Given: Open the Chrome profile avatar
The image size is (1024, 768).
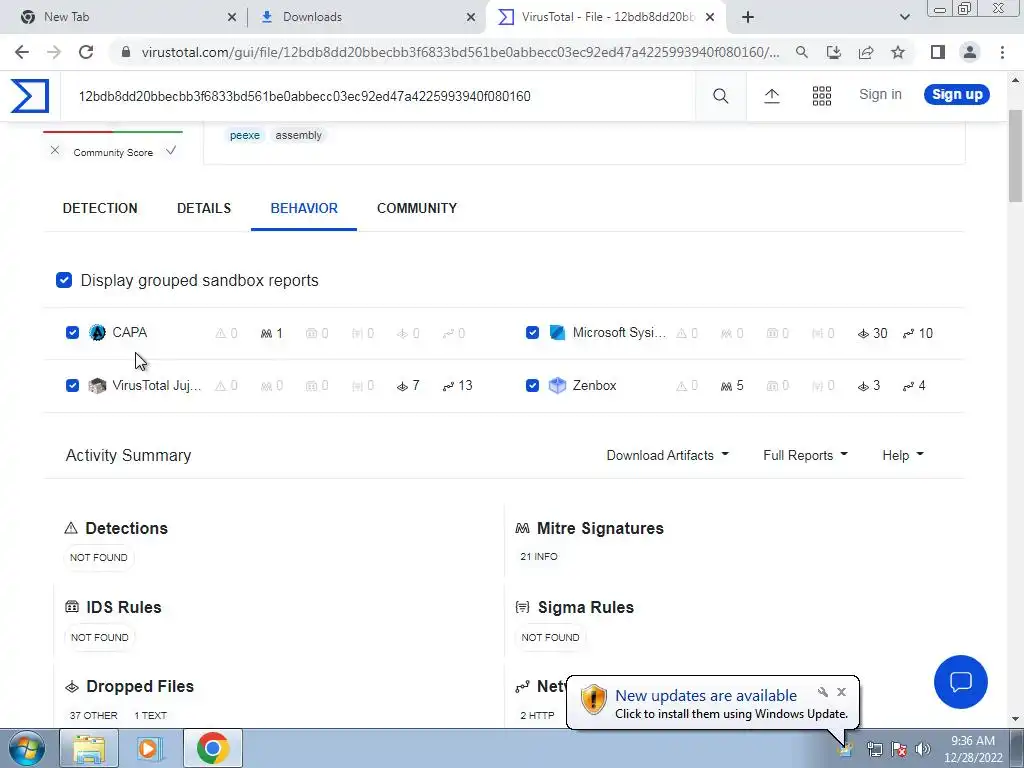Looking at the screenshot, I should click(x=970, y=52).
